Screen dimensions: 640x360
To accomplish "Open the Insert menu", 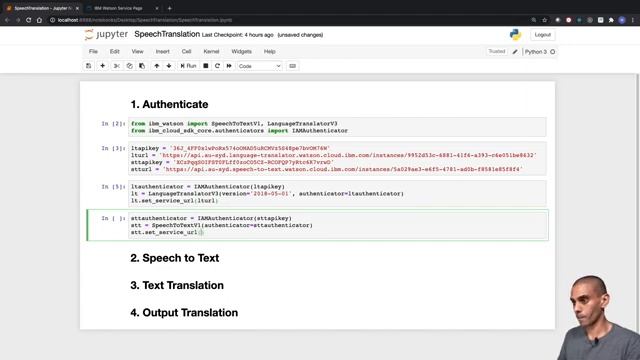I will point(162,51).
